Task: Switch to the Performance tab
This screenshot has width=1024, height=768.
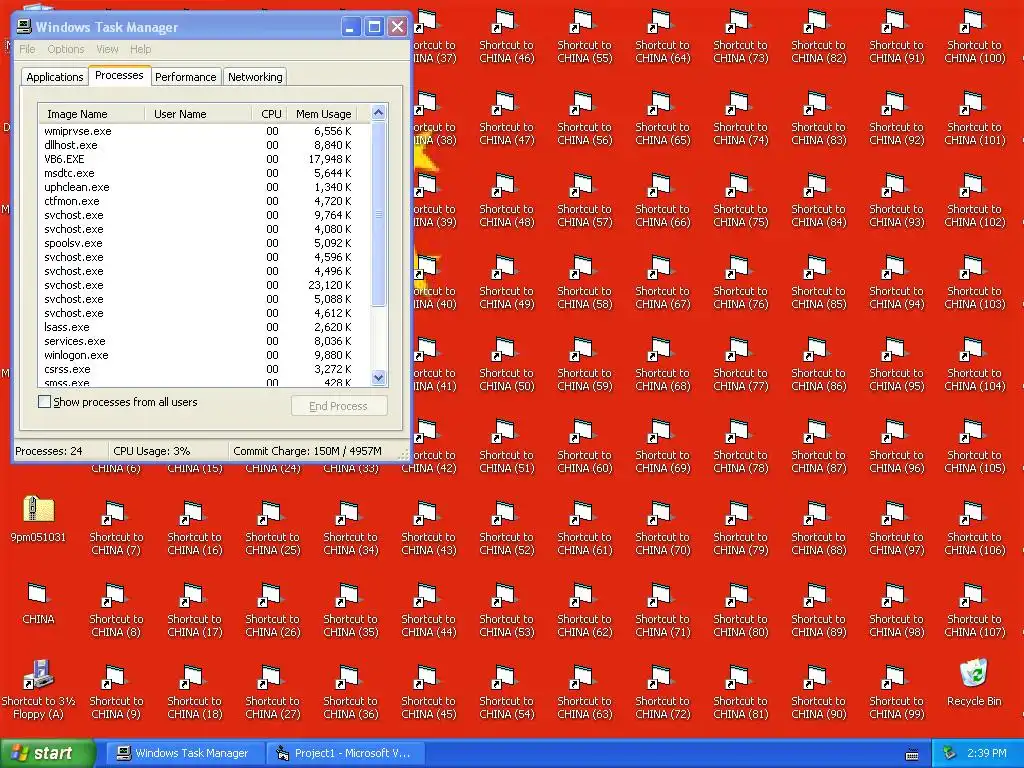Action: pos(185,77)
